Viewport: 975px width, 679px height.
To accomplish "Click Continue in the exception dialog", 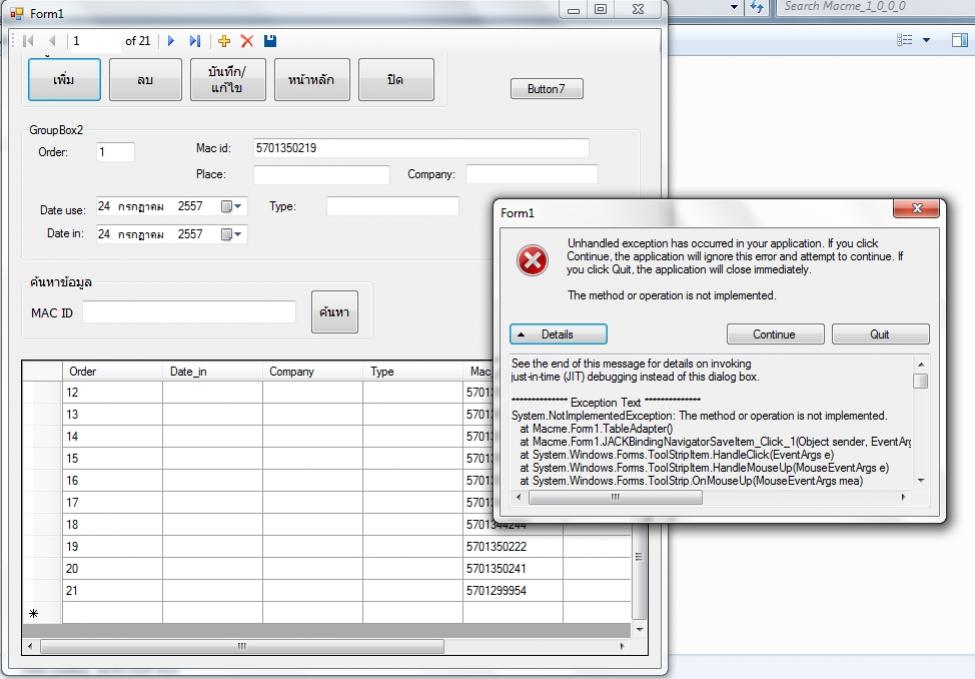I will 775,334.
